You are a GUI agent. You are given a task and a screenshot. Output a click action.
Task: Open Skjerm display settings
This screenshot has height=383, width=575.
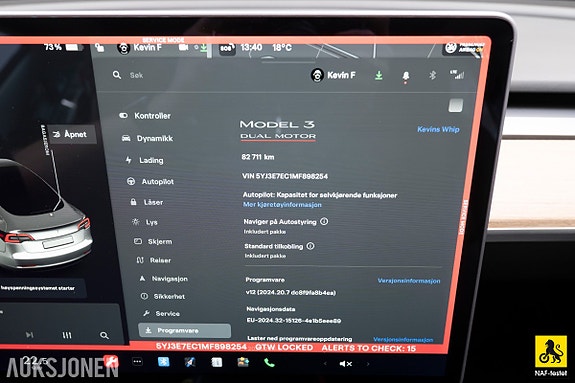coord(153,241)
